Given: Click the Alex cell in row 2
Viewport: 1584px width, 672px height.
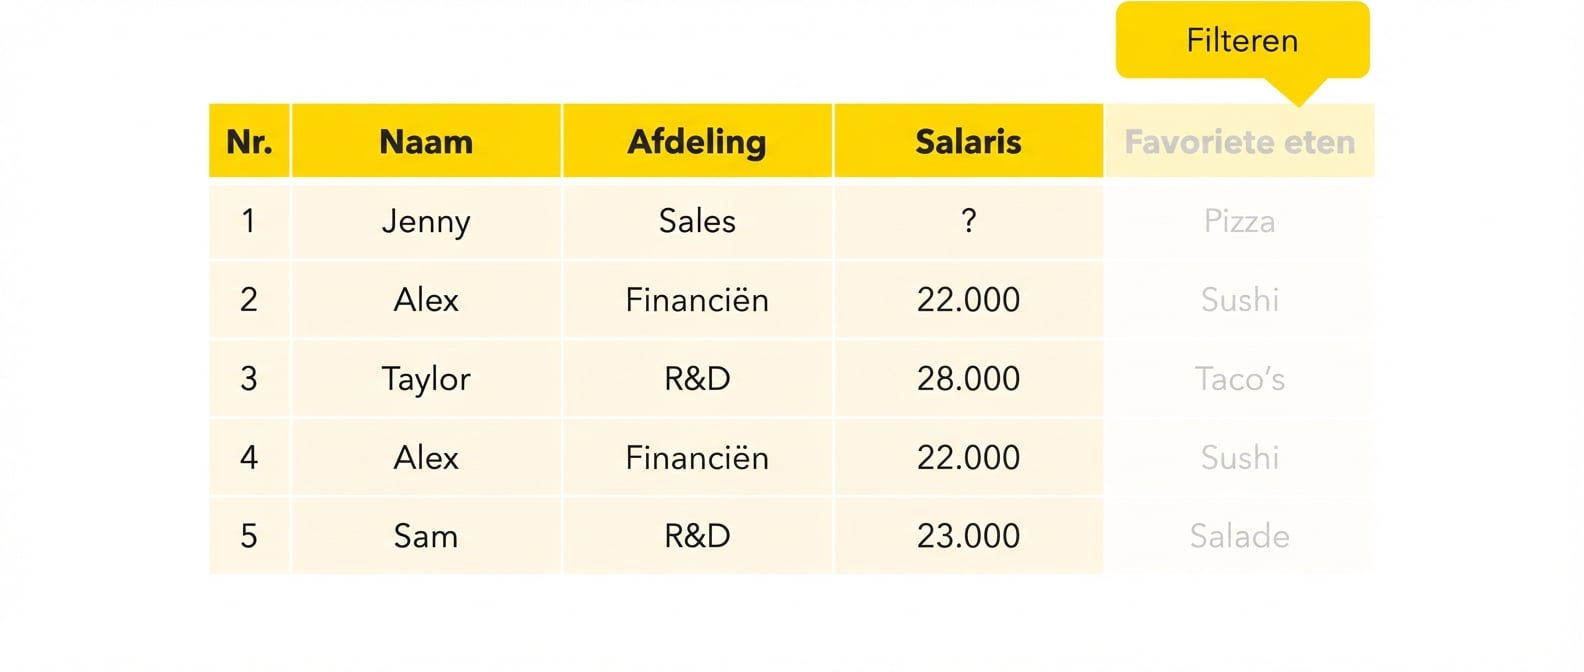Looking at the screenshot, I should [426, 300].
